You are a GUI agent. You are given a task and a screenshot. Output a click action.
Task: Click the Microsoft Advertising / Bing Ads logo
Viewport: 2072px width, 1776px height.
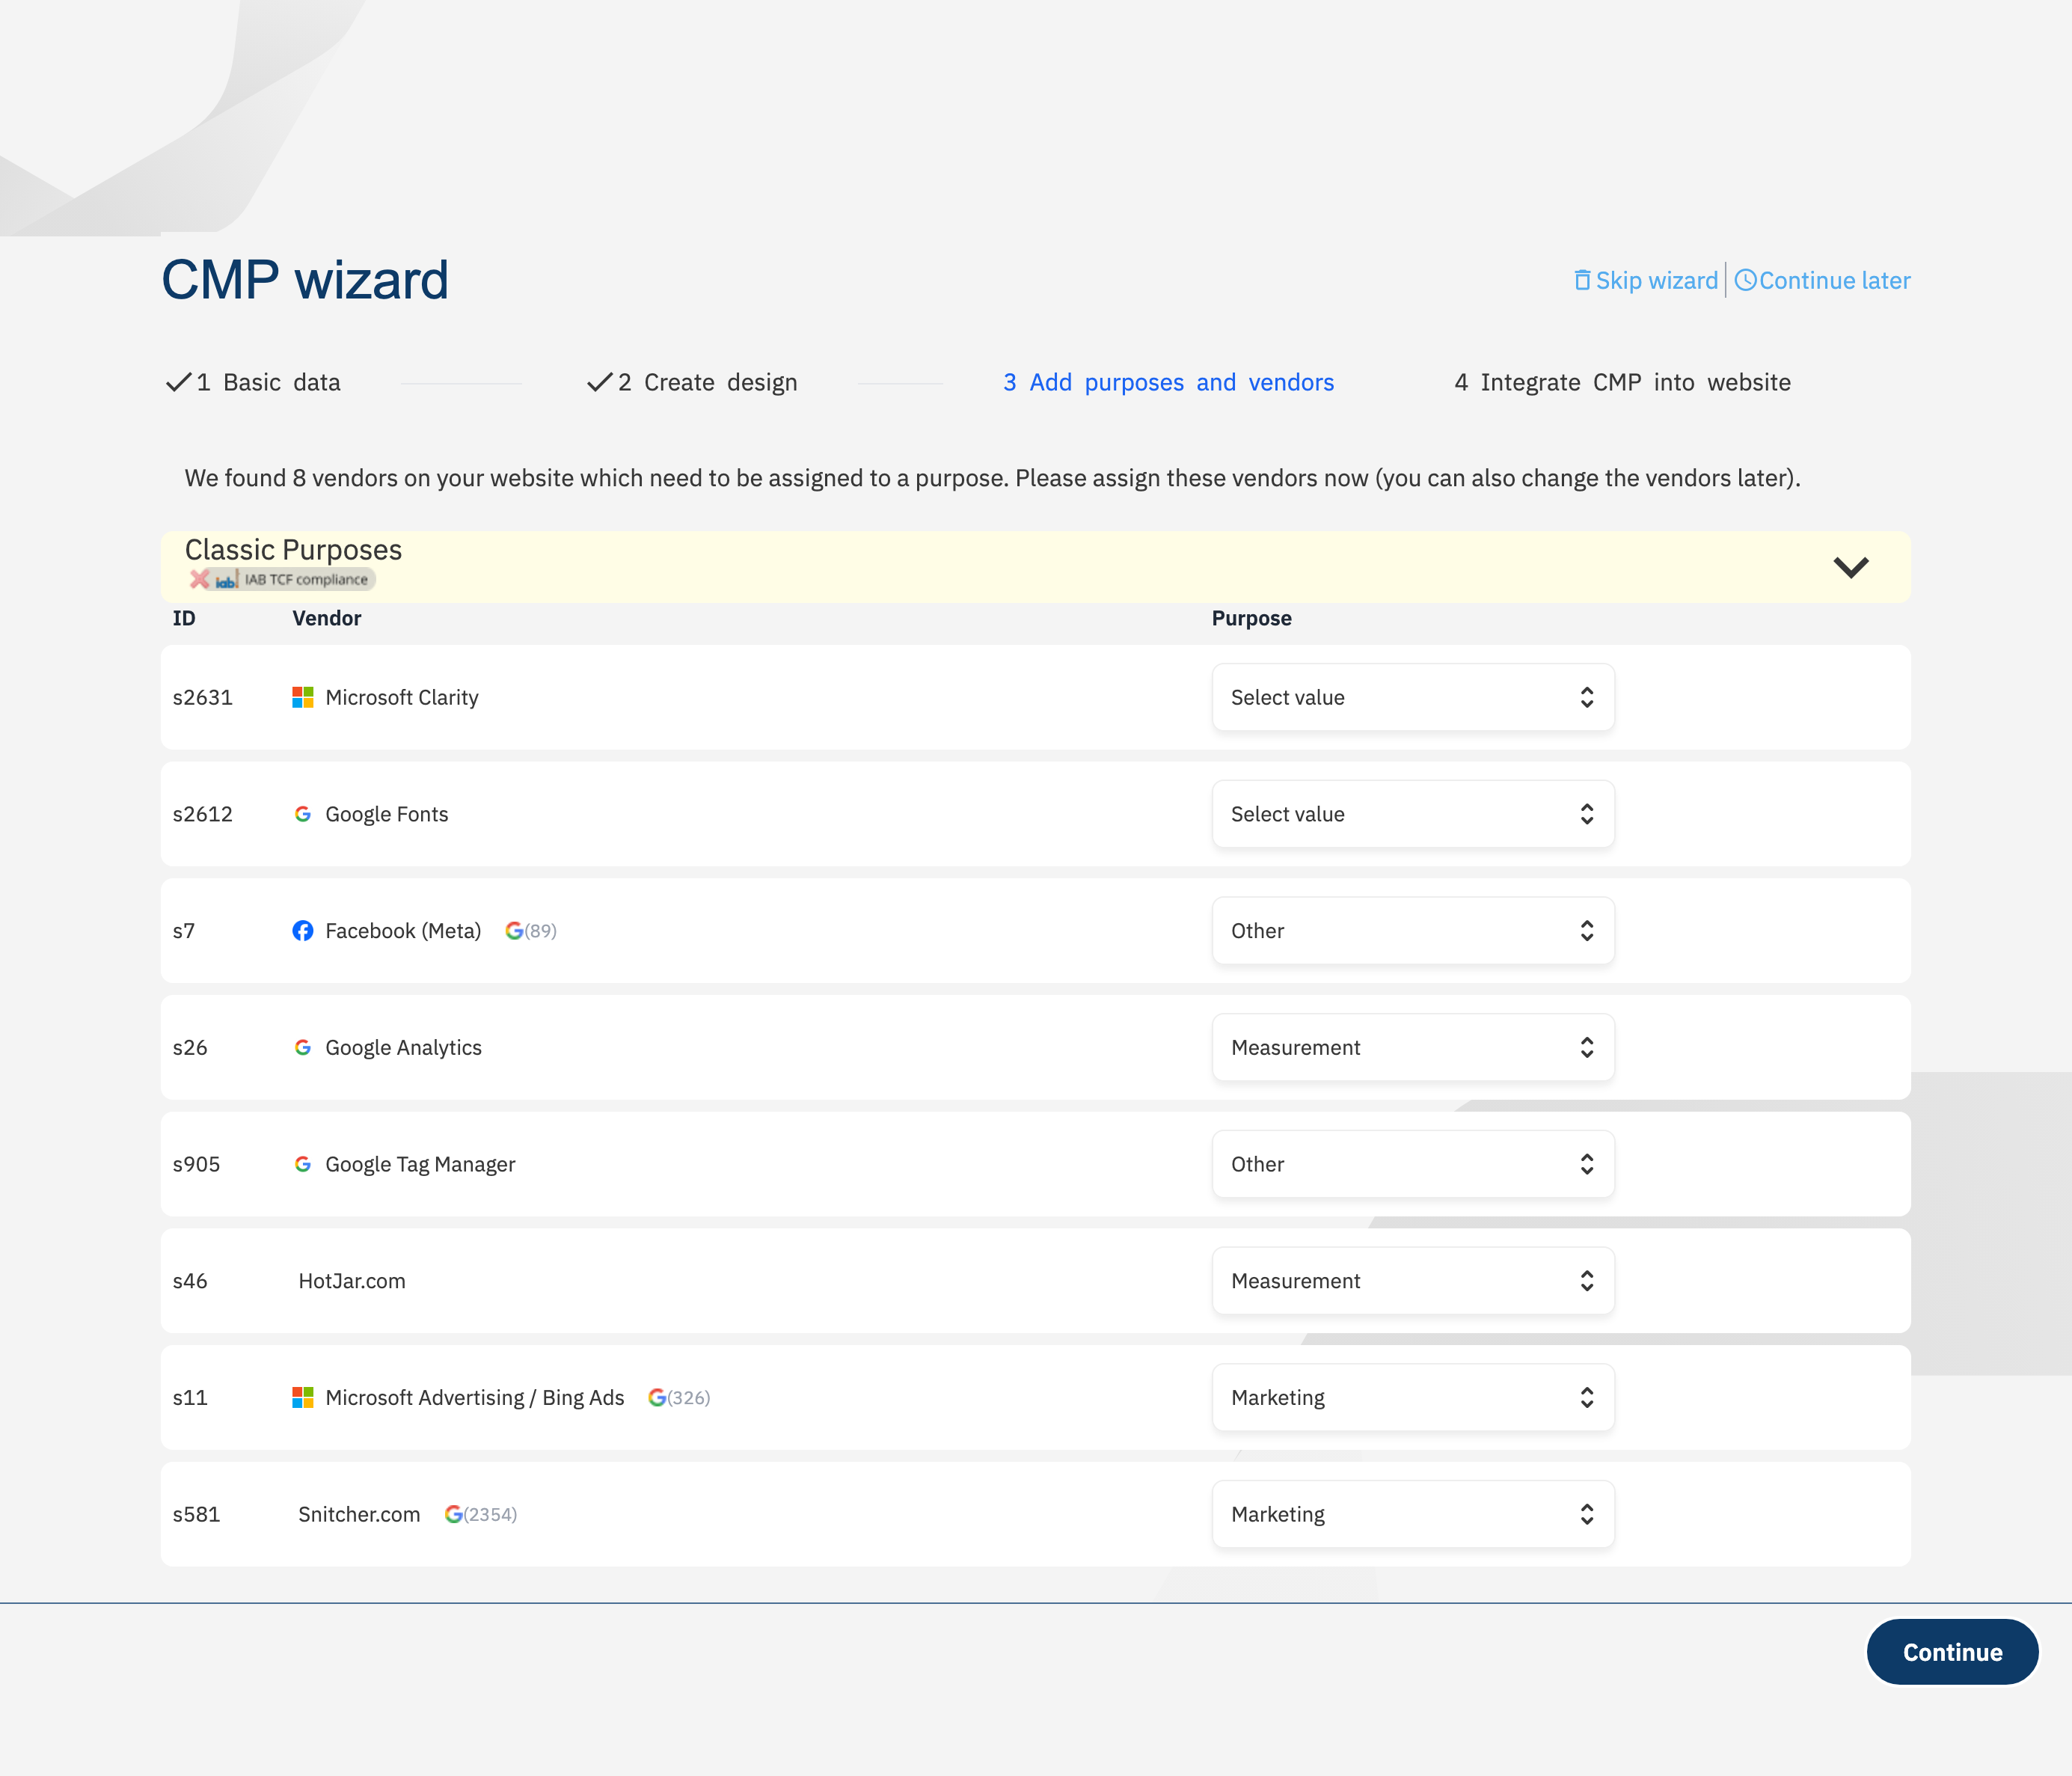point(302,1397)
